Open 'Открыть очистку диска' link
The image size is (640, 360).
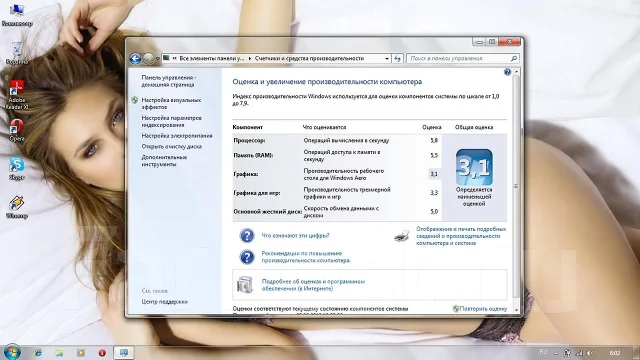click(171, 147)
